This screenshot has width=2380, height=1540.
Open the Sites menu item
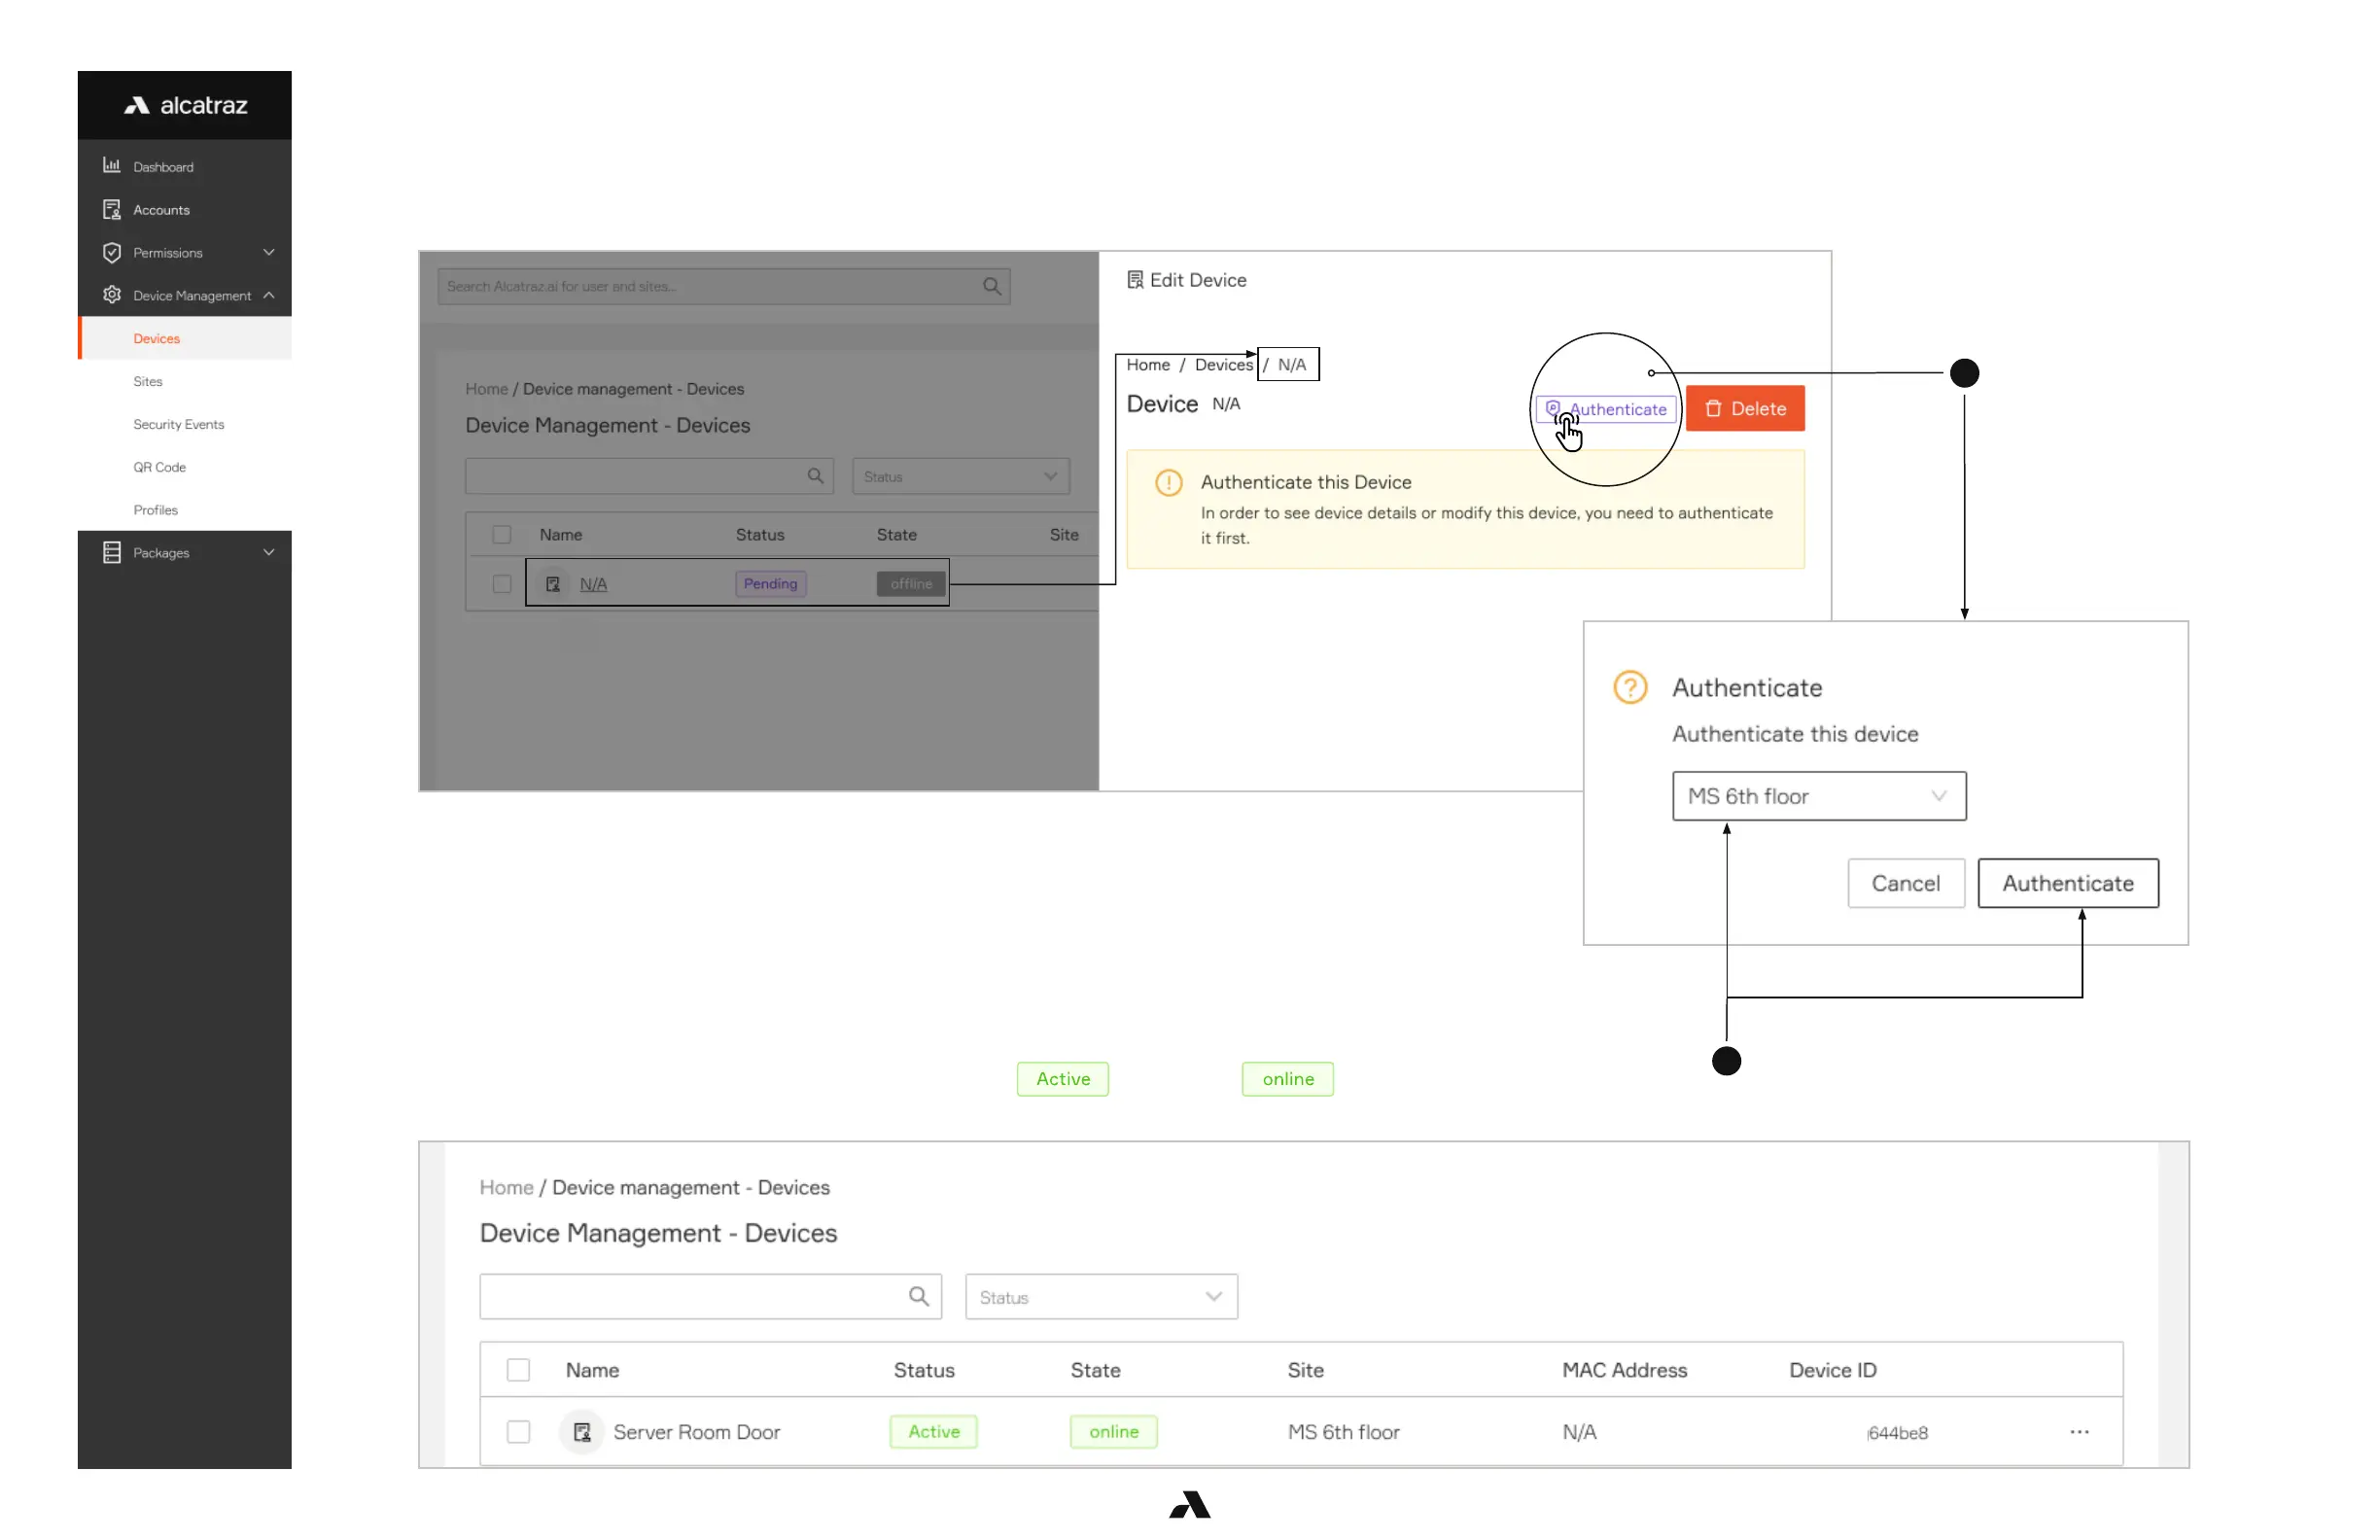point(148,381)
